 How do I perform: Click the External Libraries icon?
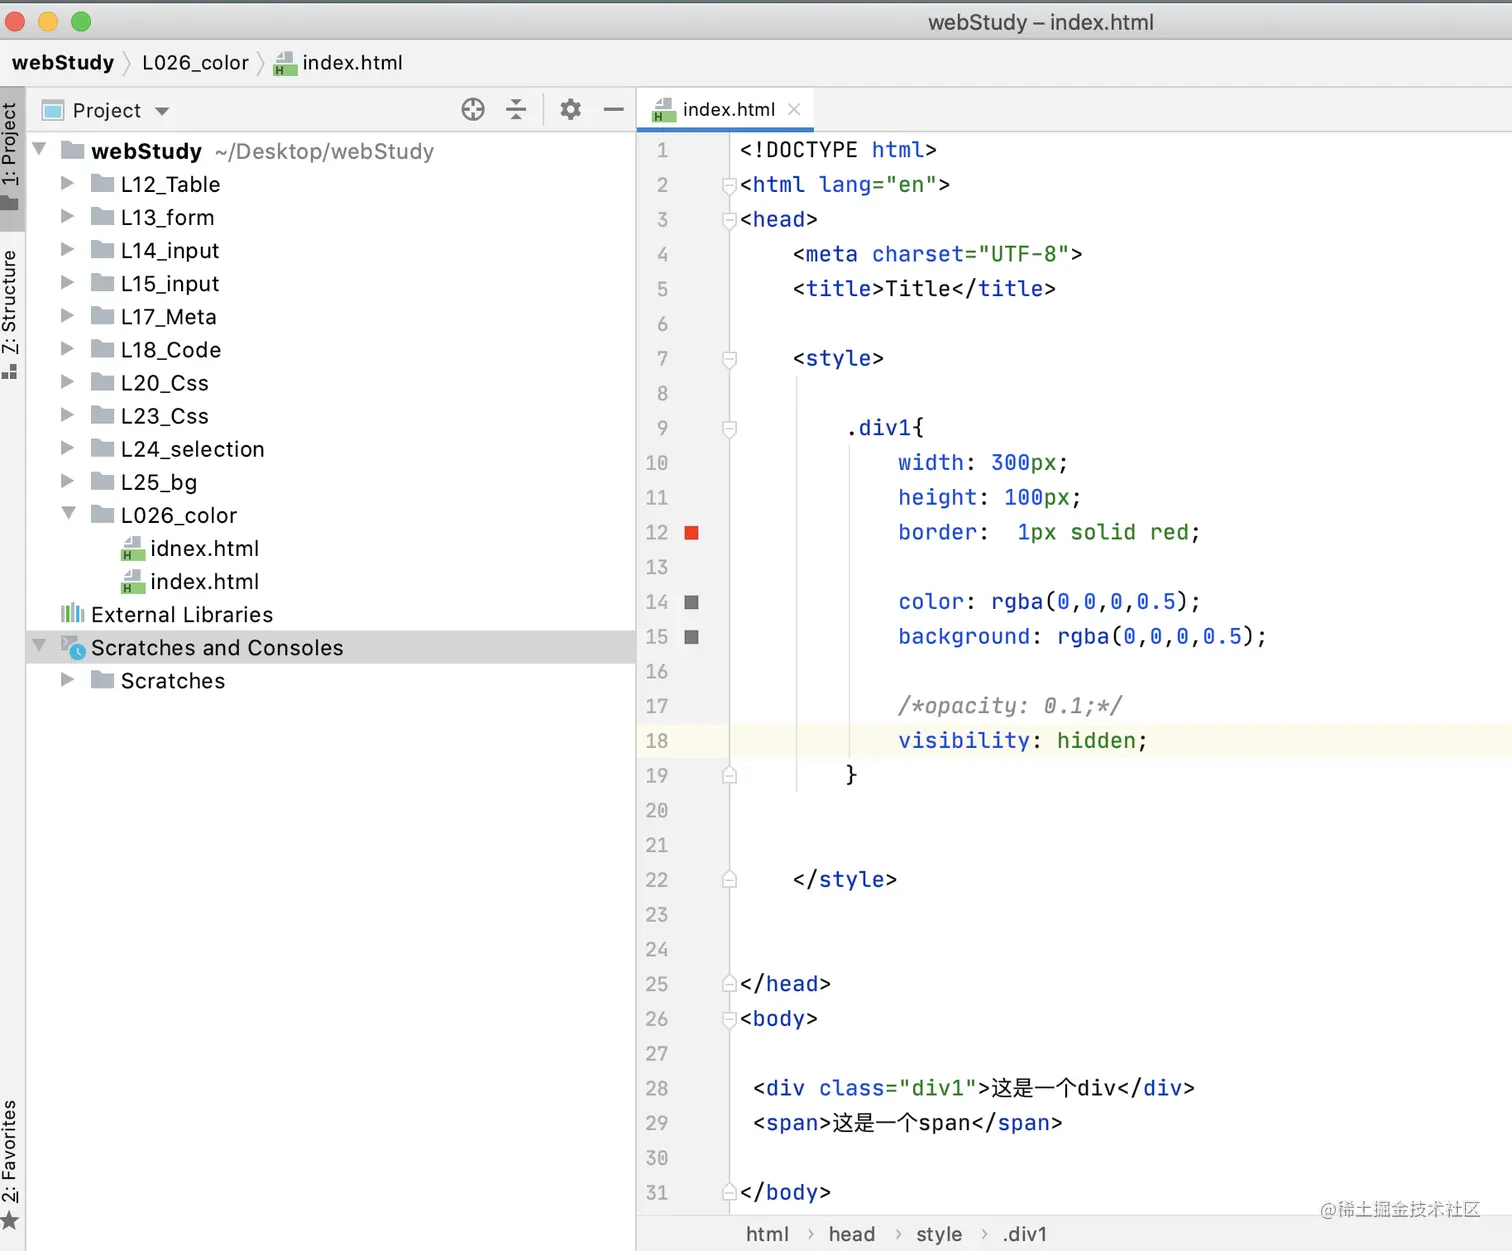pyautogui.click(x=72, y=614)
